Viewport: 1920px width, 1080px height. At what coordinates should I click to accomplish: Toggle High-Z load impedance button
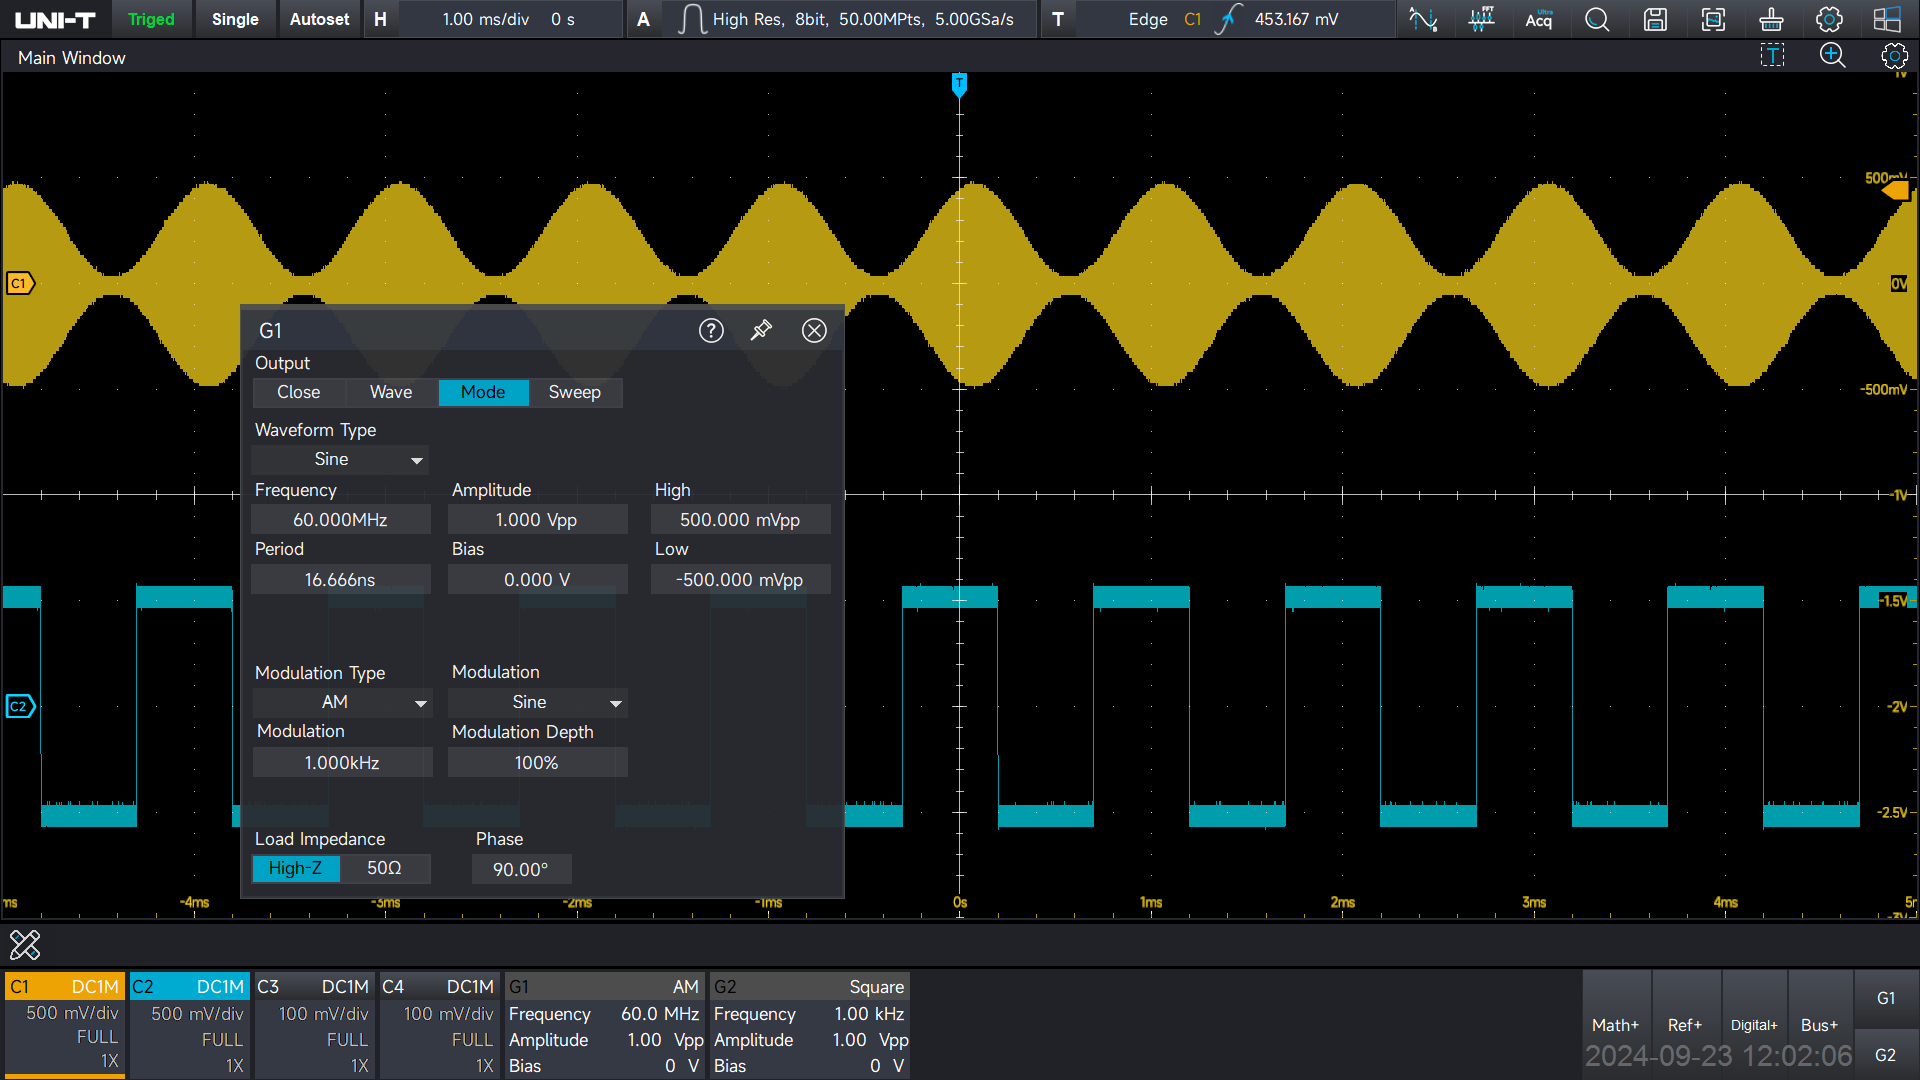coord(293,868)
